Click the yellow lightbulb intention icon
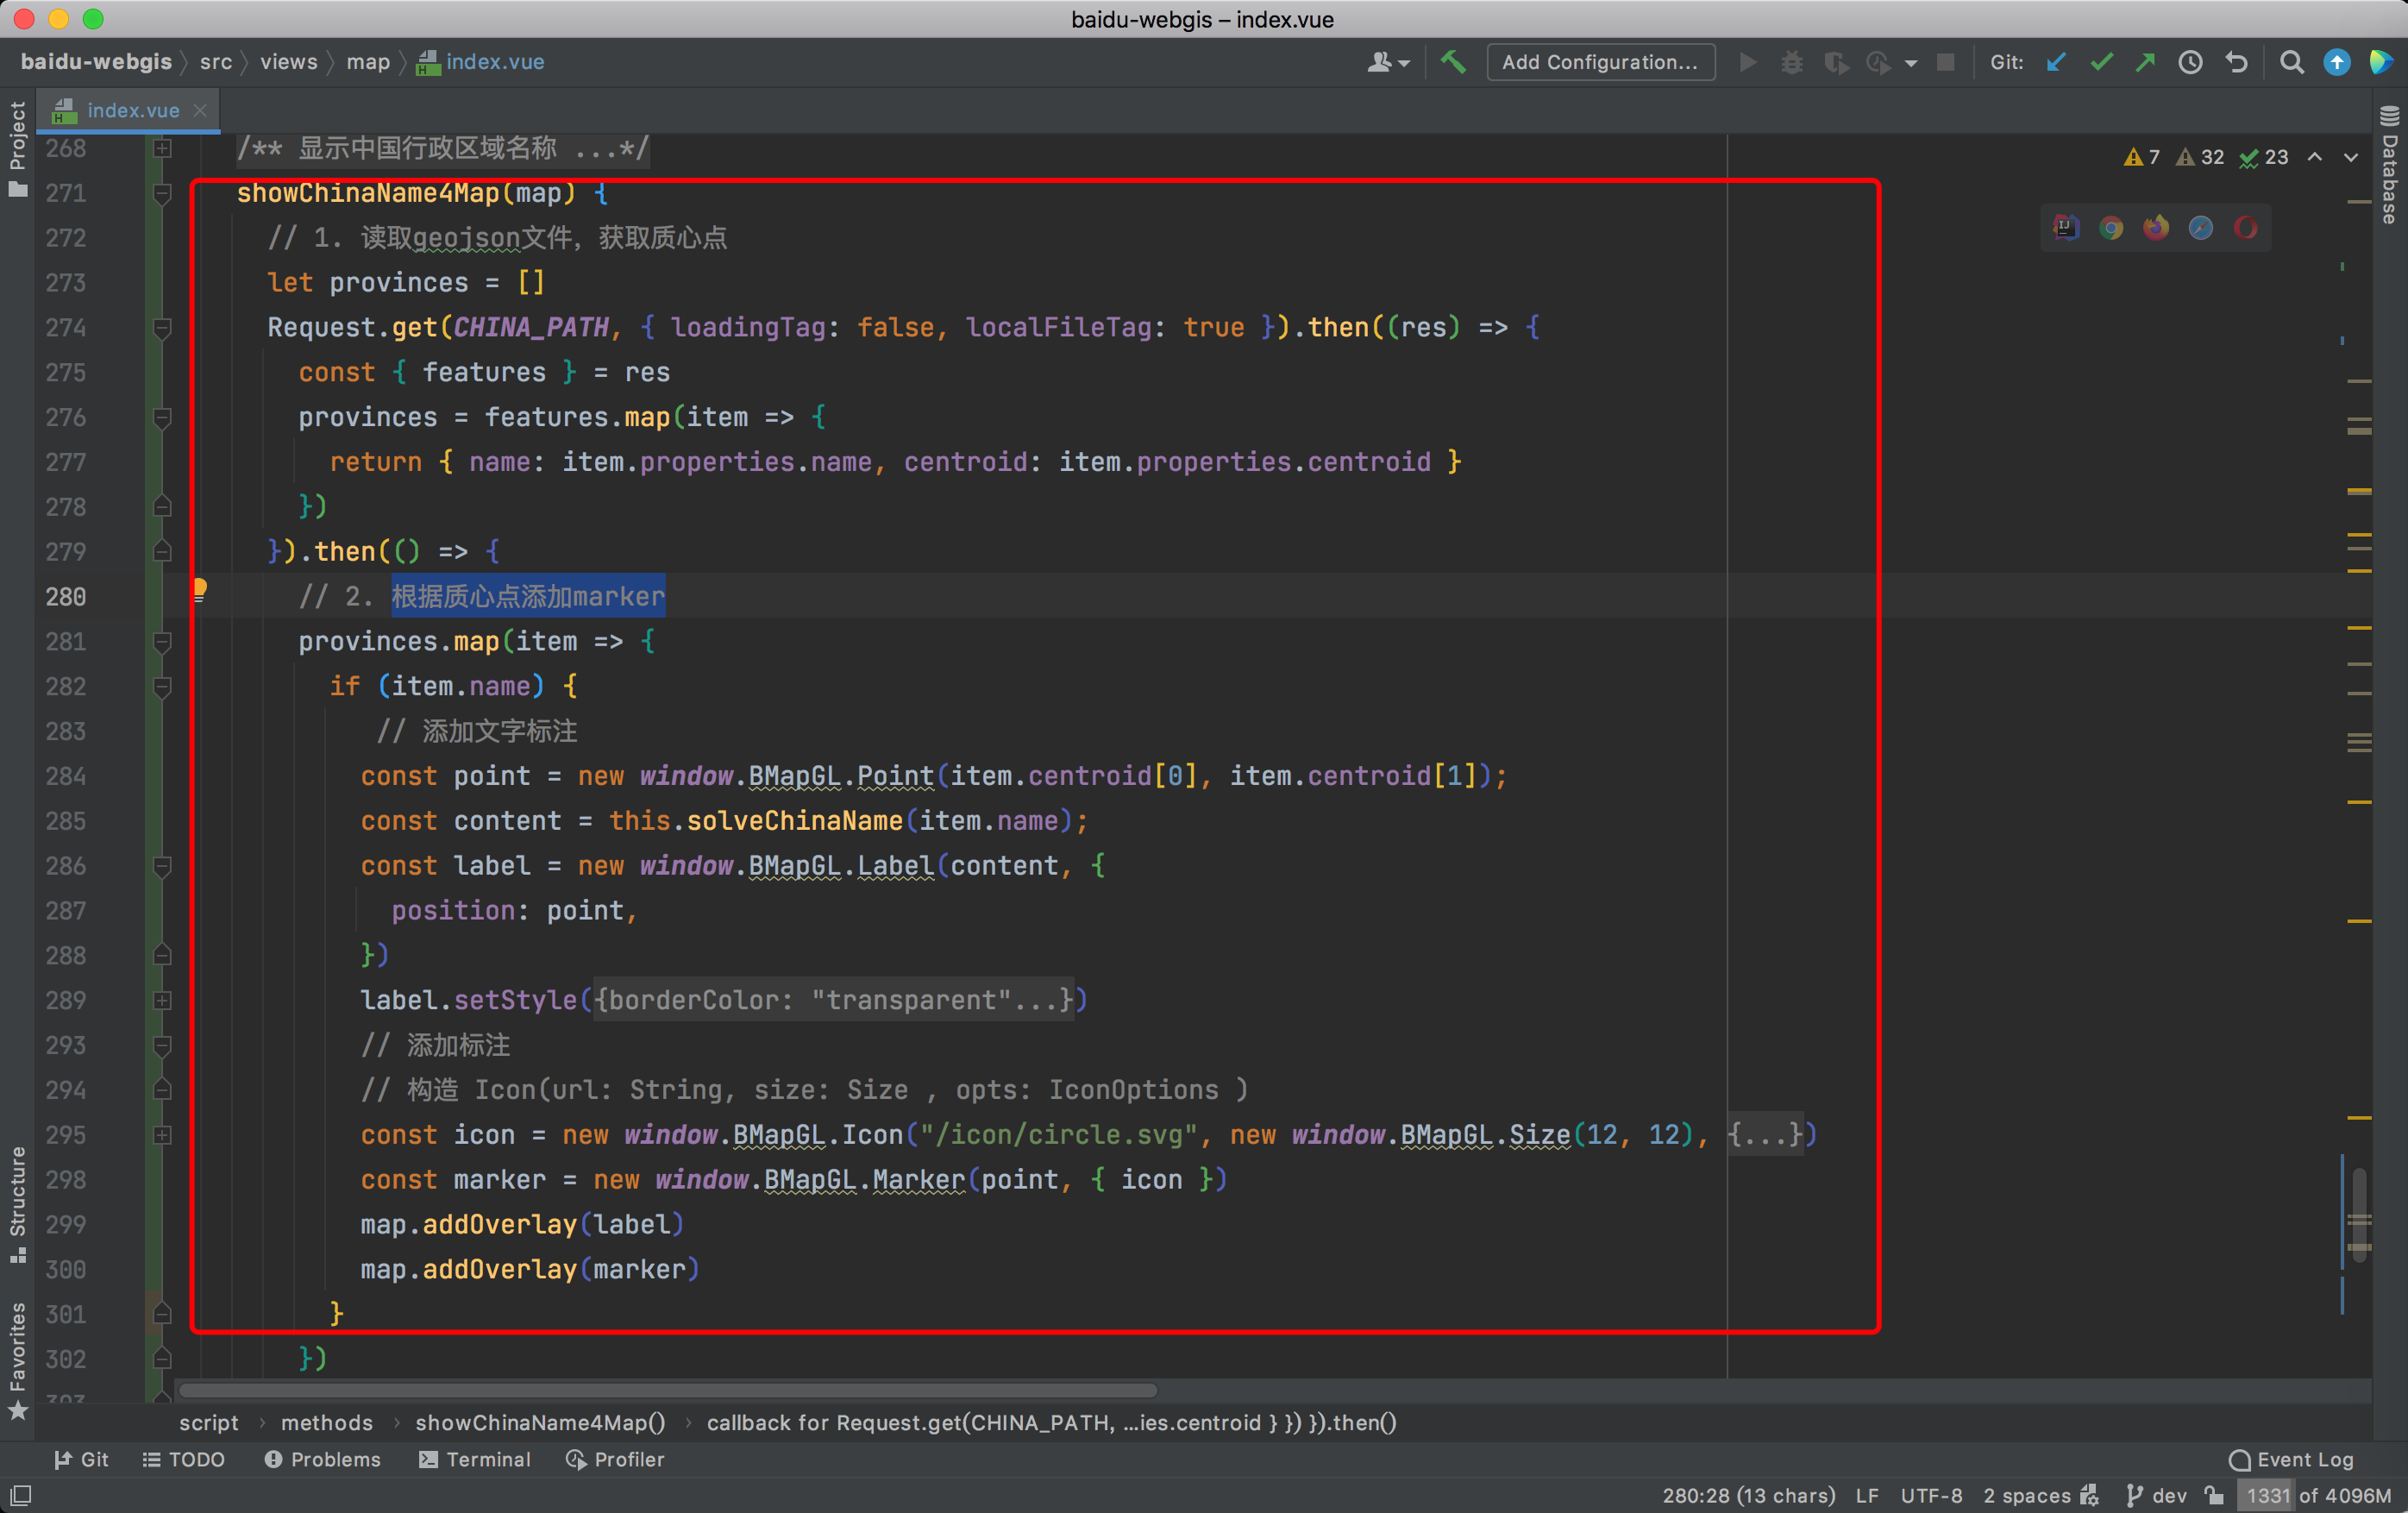This screenshot has width=2408, height=1513. click(200, 589)
